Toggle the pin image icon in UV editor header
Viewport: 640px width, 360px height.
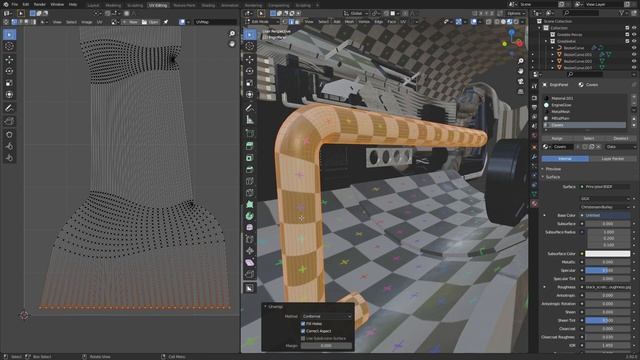pyautogui.click(x=166, y=22)
